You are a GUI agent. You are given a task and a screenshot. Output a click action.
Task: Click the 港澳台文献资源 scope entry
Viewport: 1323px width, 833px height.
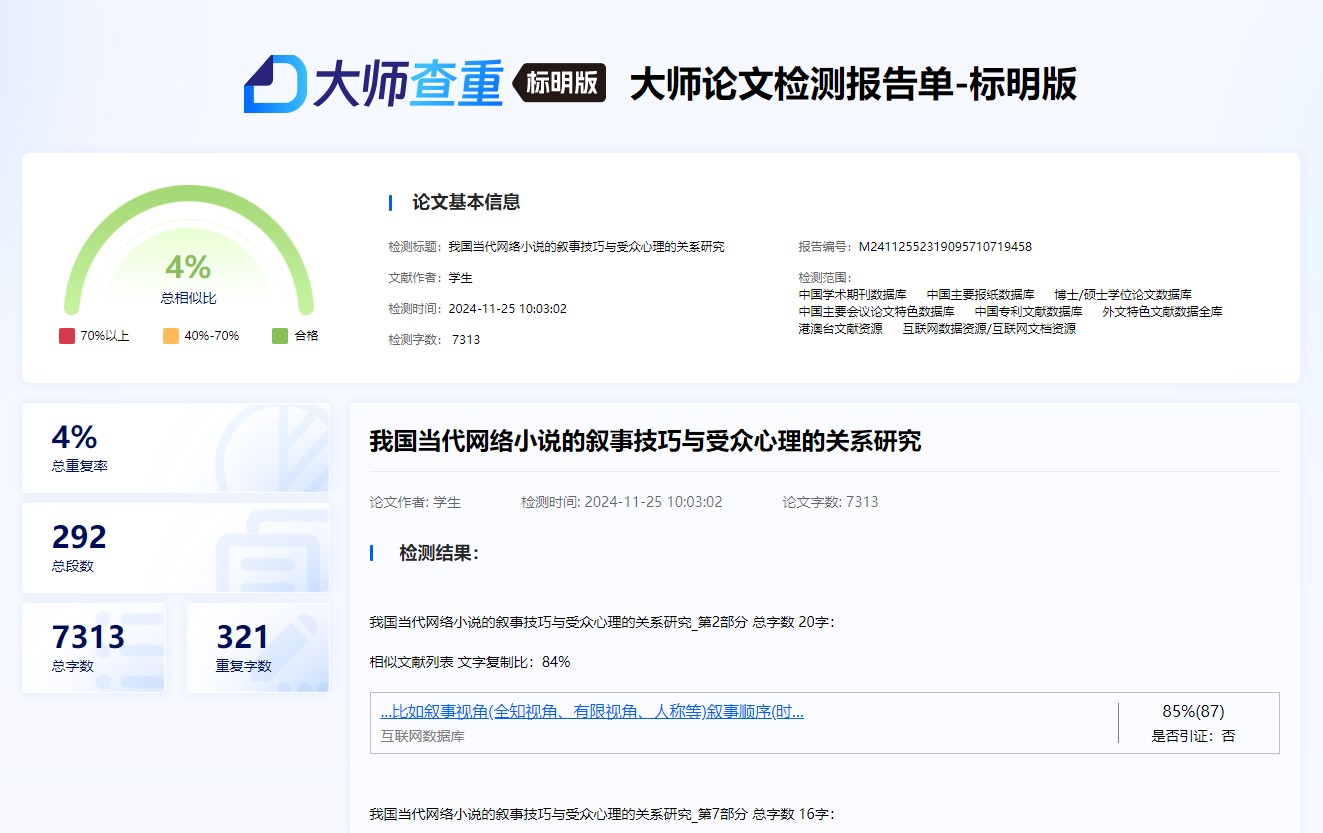point(840,328)
